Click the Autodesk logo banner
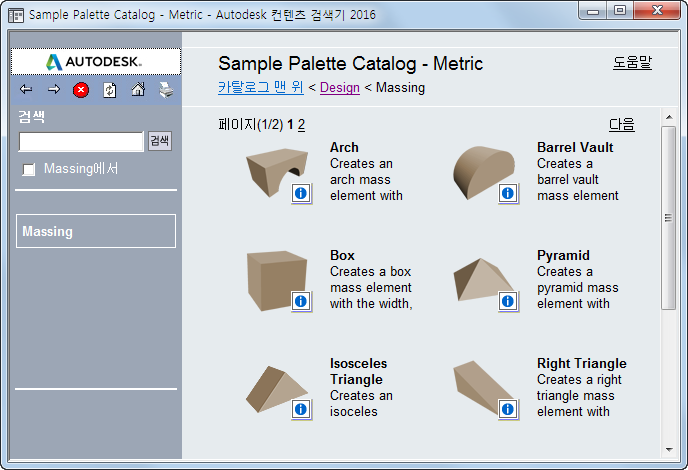Image resolution: width=688 pixels, height=470 pixels. pyautogui.click(x=96, y=62)
